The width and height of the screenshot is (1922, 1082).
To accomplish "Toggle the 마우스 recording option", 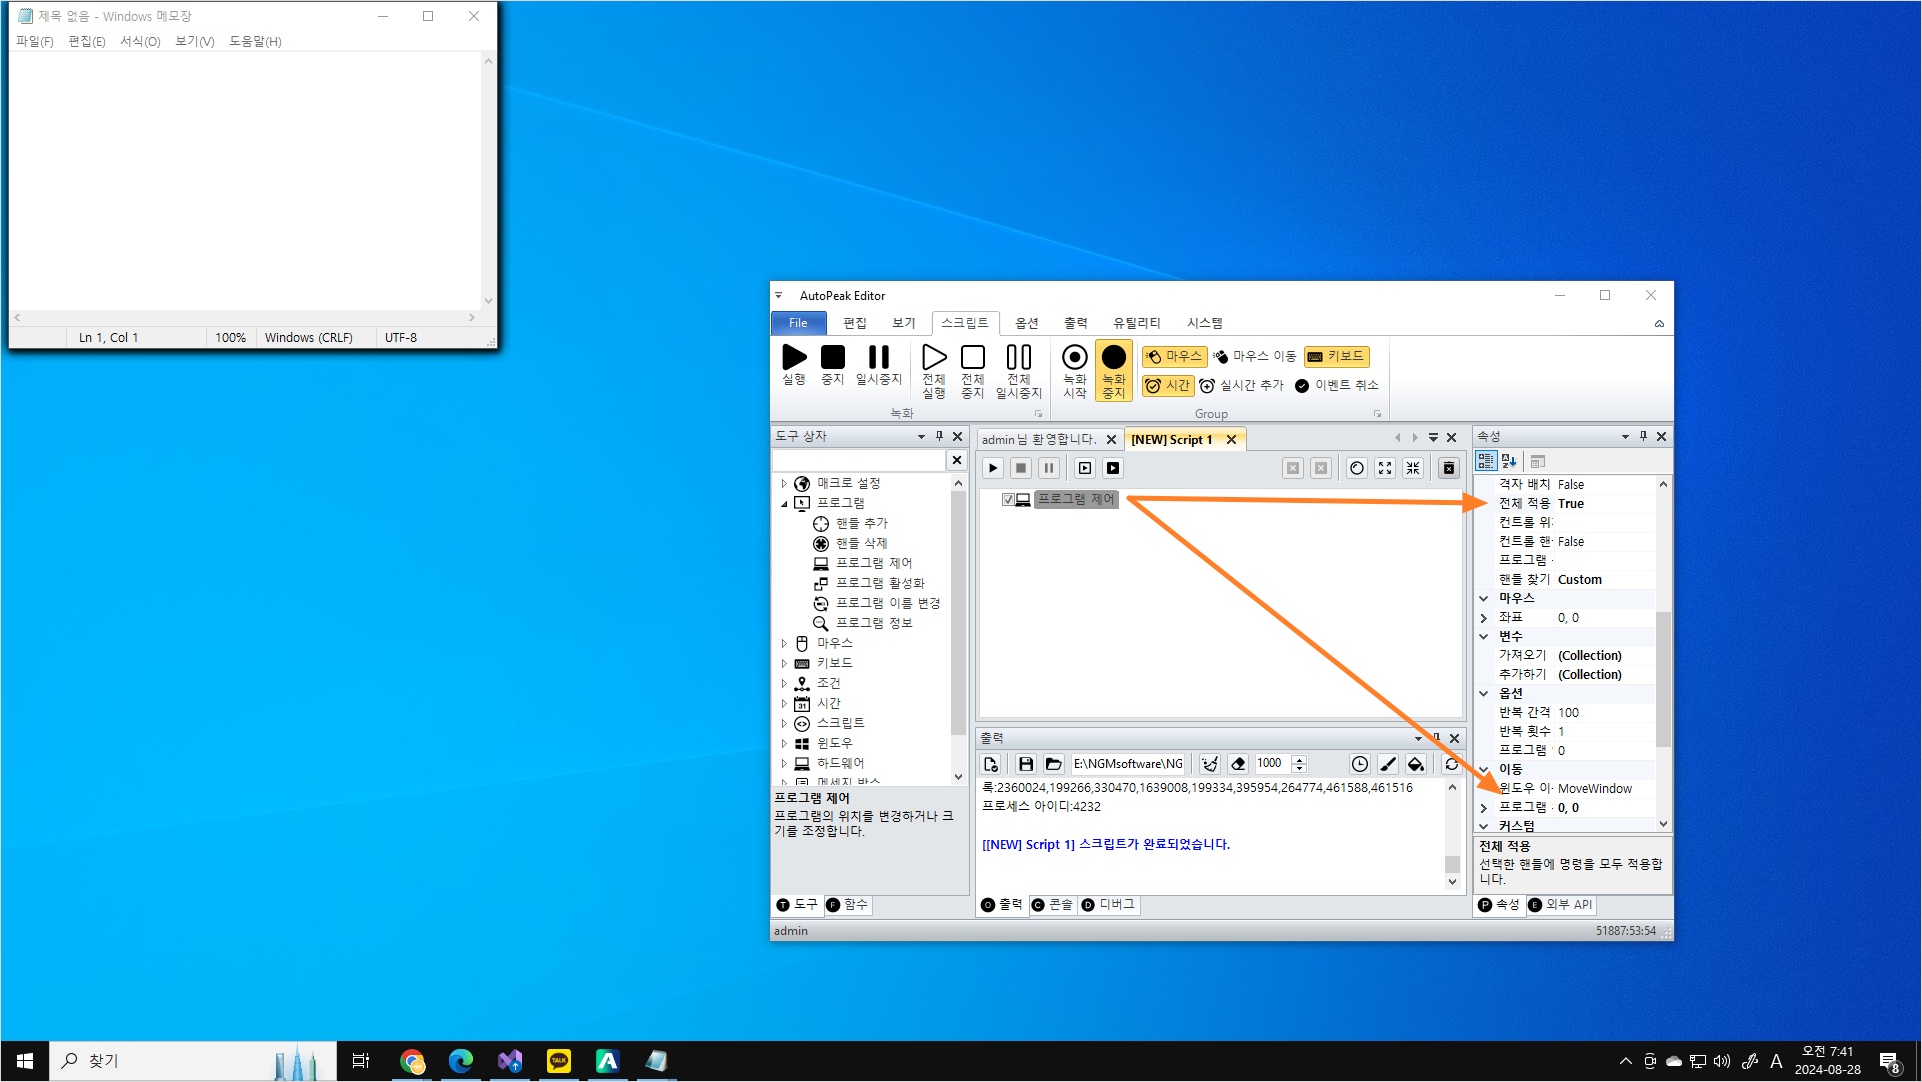I will click(x=1173, y=356).
